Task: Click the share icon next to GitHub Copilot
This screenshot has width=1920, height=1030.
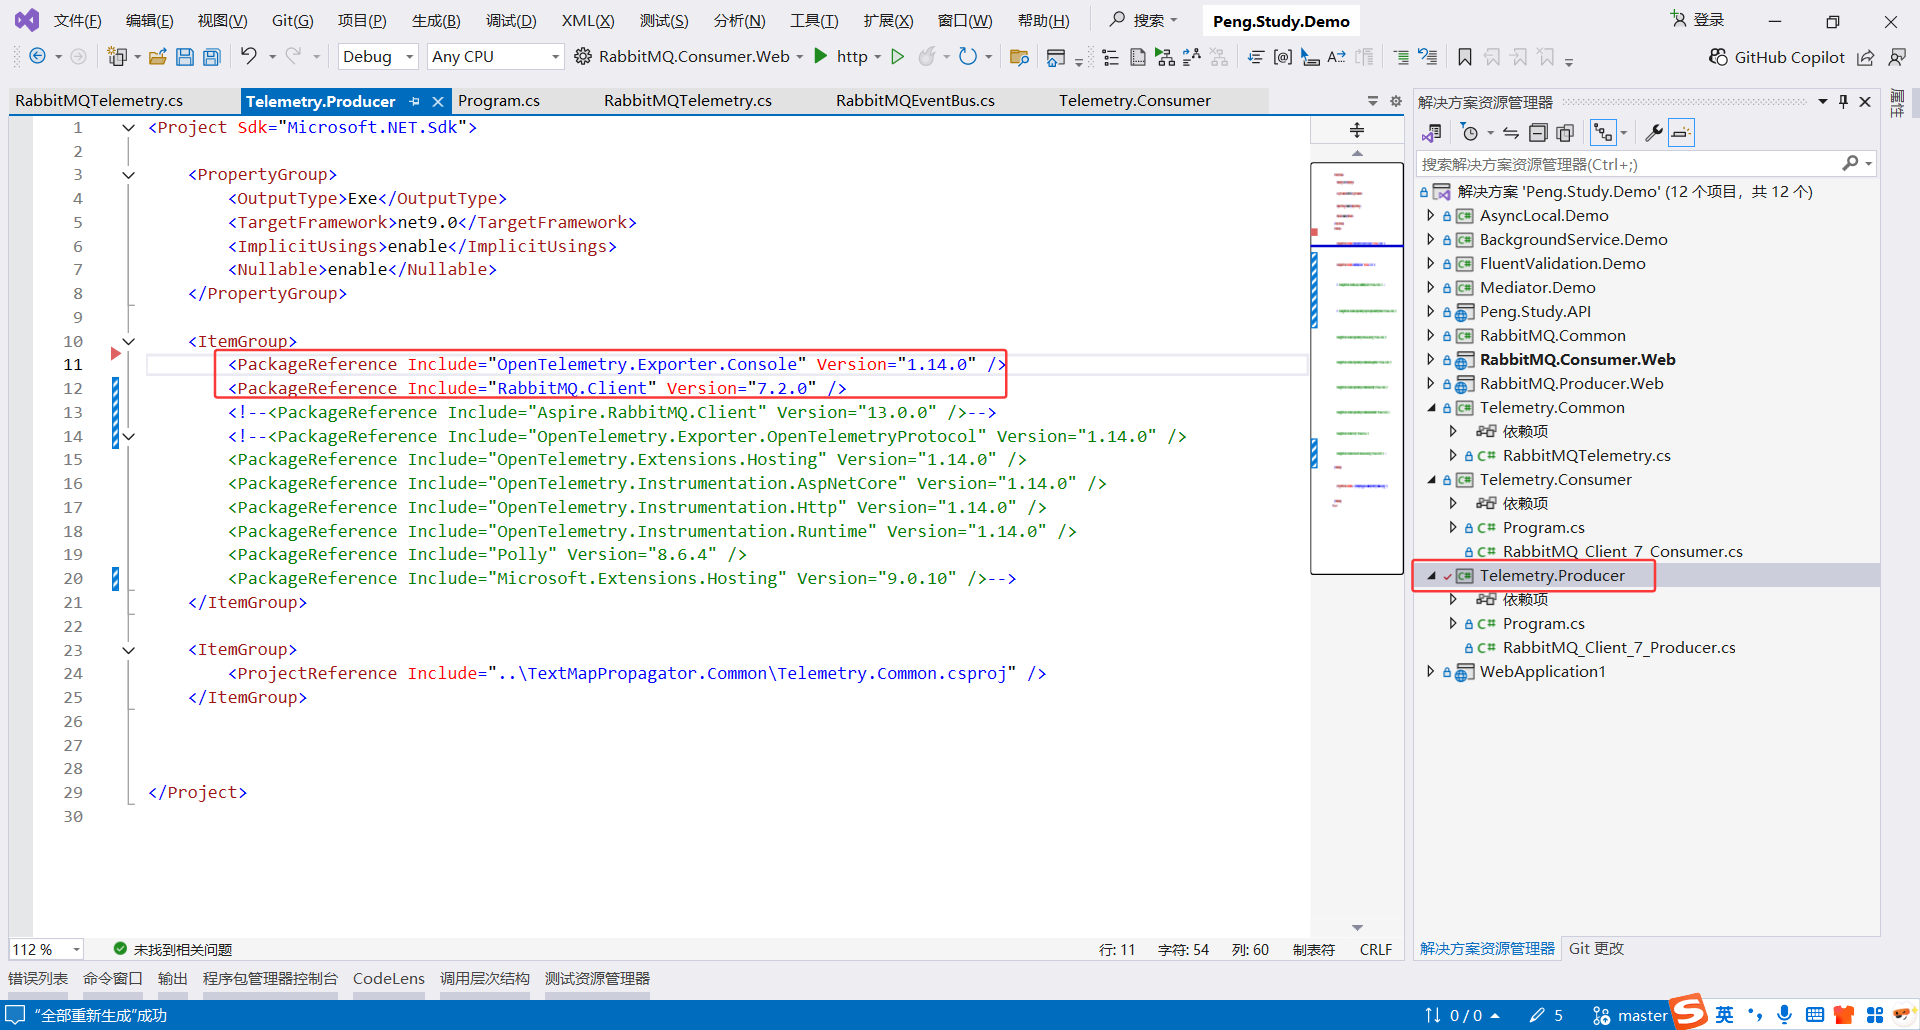Action: pyautogui.click(x=1866, y=57)
